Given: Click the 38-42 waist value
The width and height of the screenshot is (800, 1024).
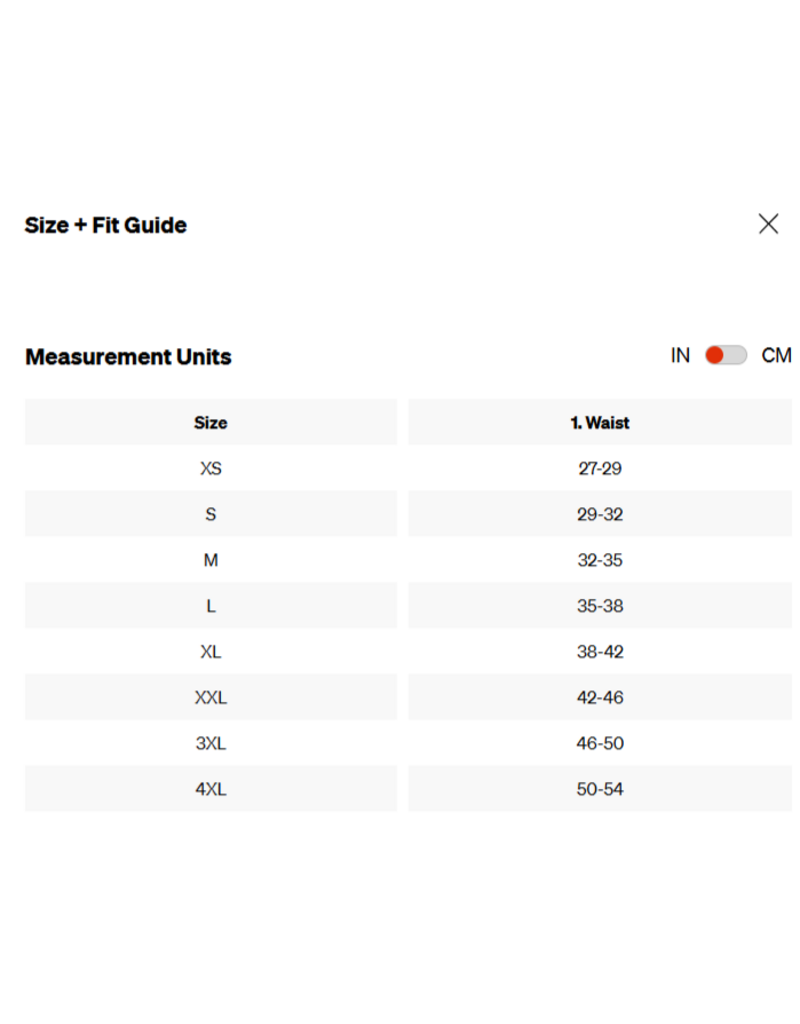Looking at the screenshot, I should coord(600,652).
